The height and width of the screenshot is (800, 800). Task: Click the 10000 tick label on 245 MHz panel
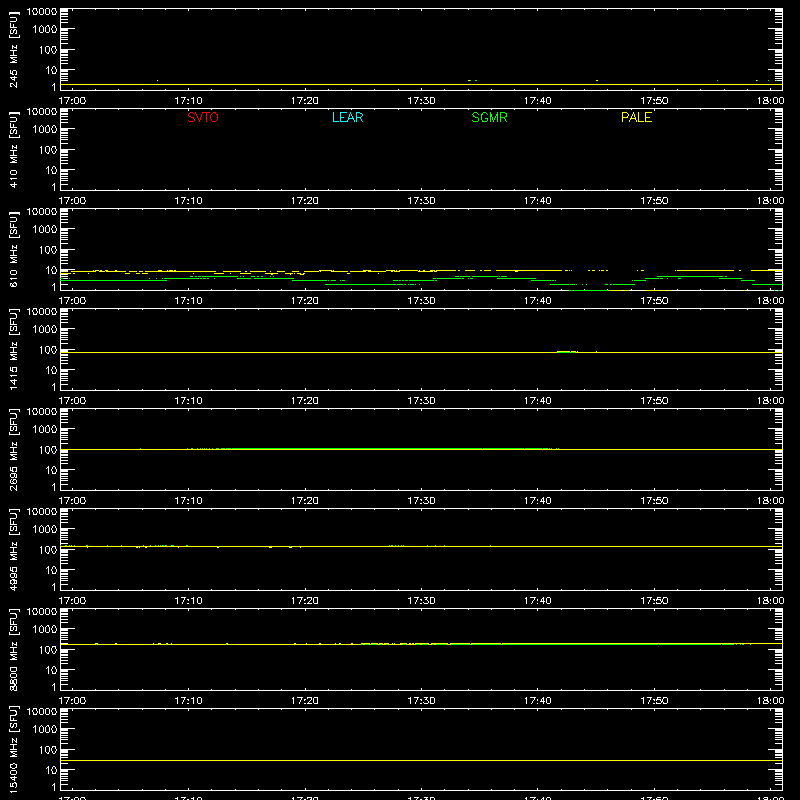click(42, 12)
